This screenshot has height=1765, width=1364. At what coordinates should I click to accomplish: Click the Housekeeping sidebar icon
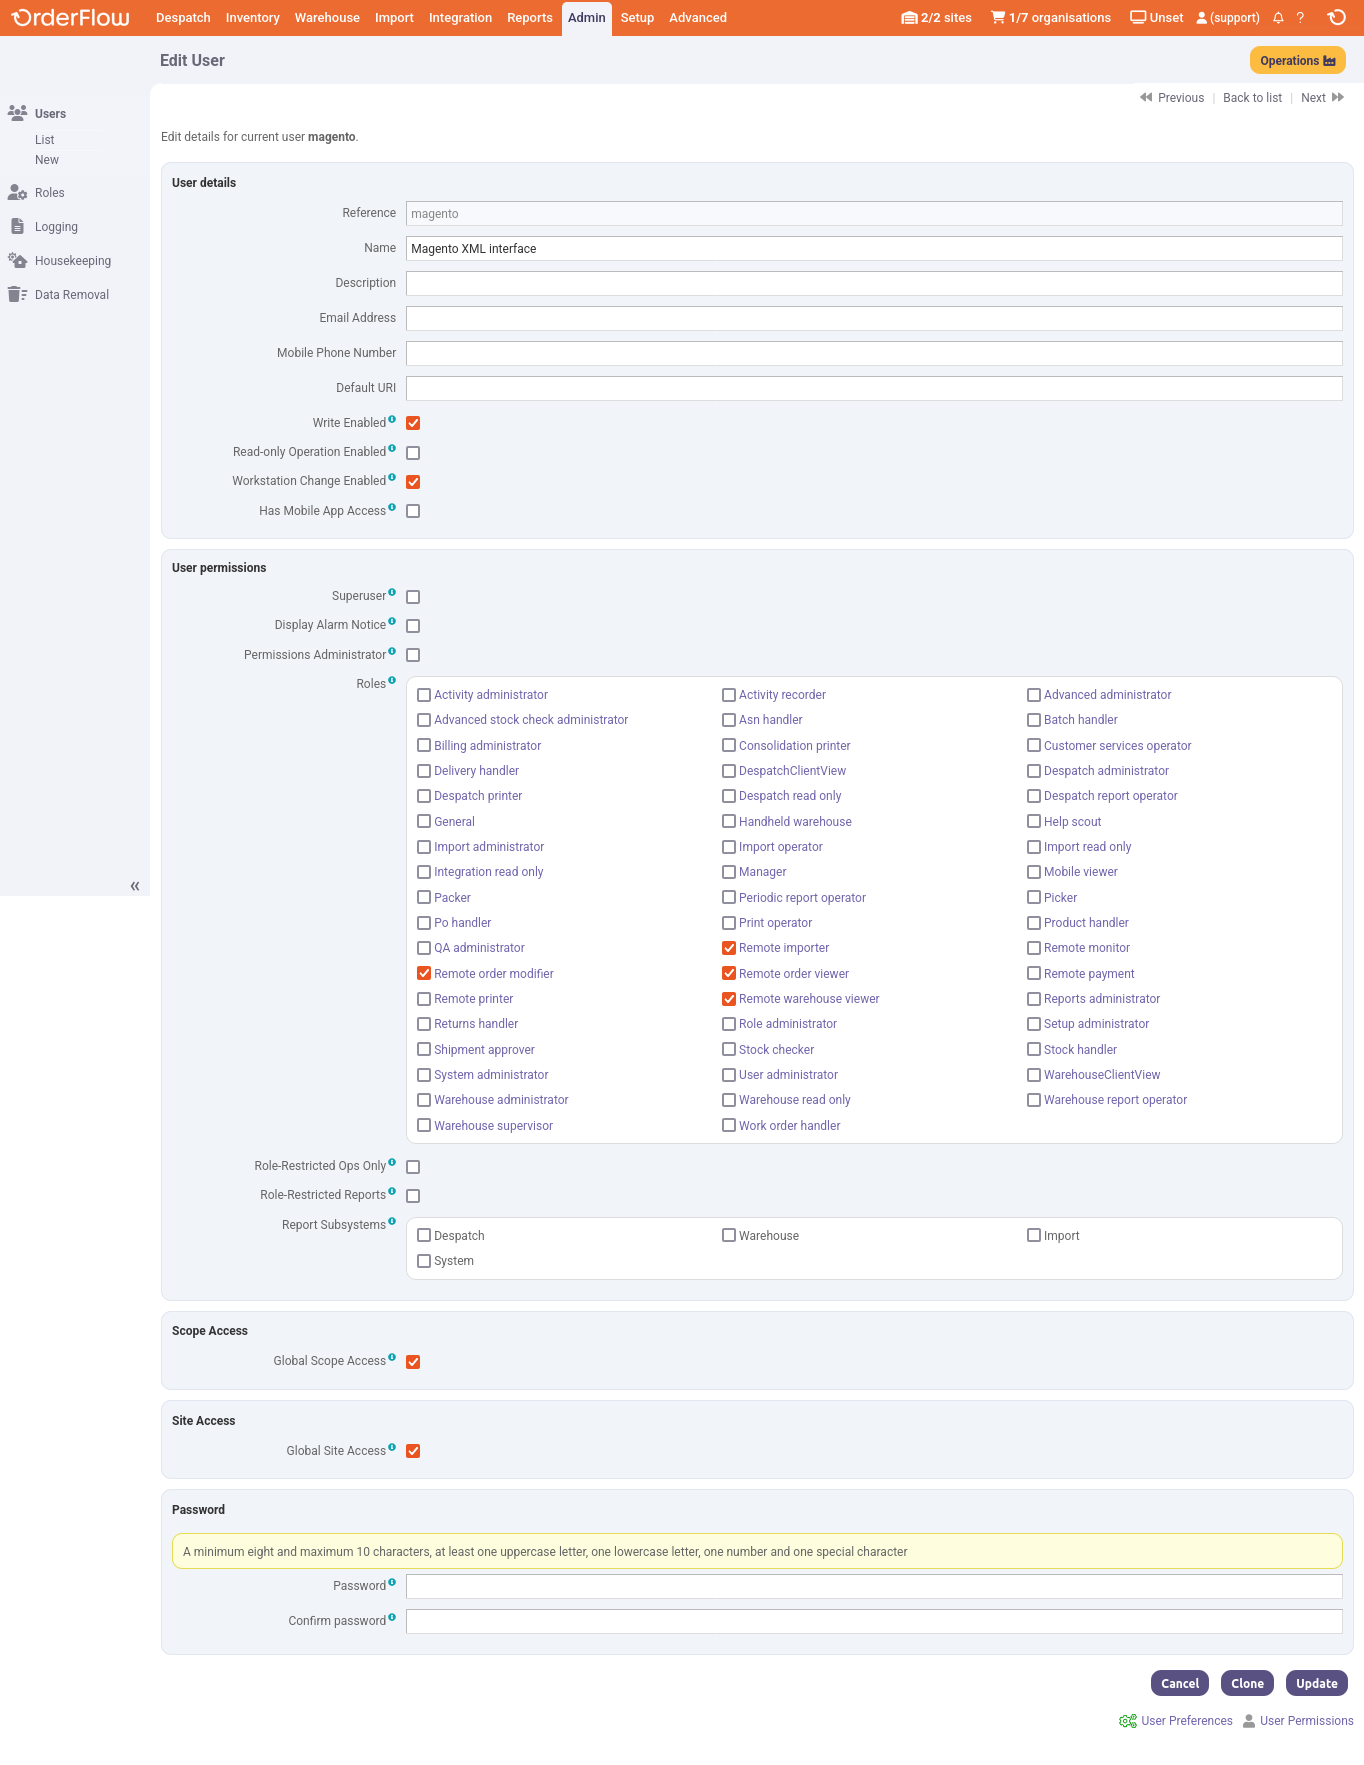[x=17, y=260]
